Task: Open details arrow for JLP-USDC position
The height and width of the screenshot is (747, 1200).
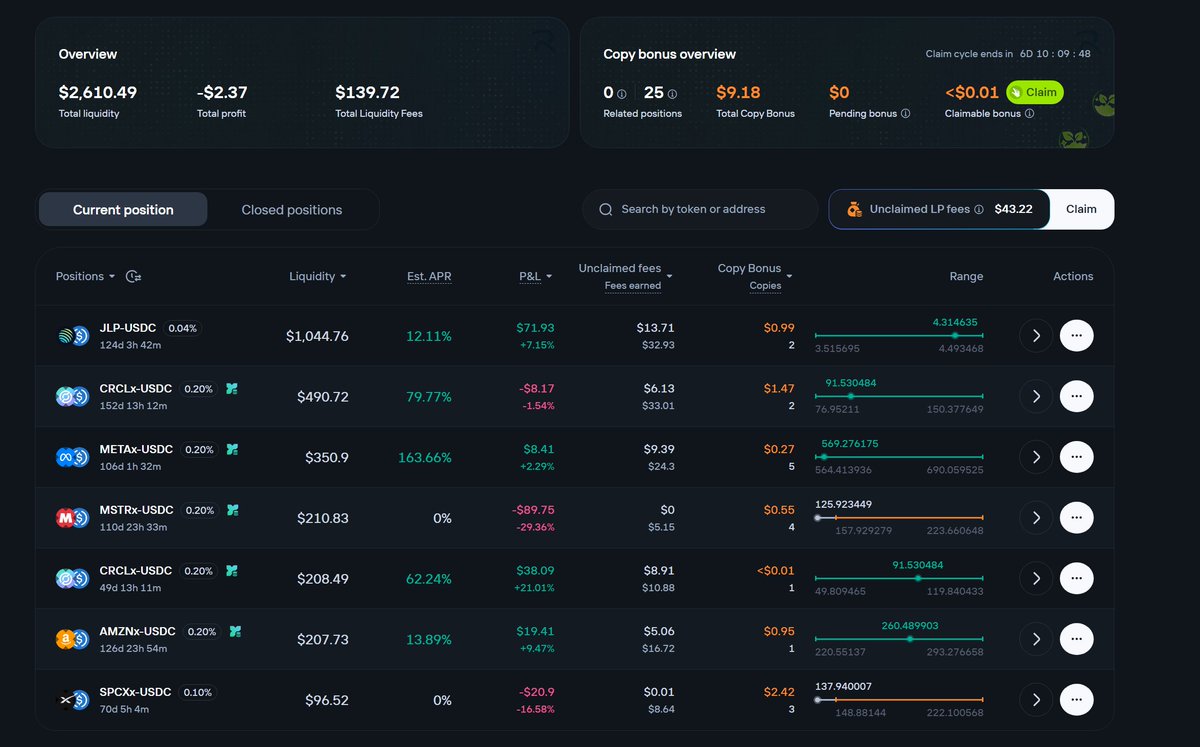Action: click(x=1036, y=336)
